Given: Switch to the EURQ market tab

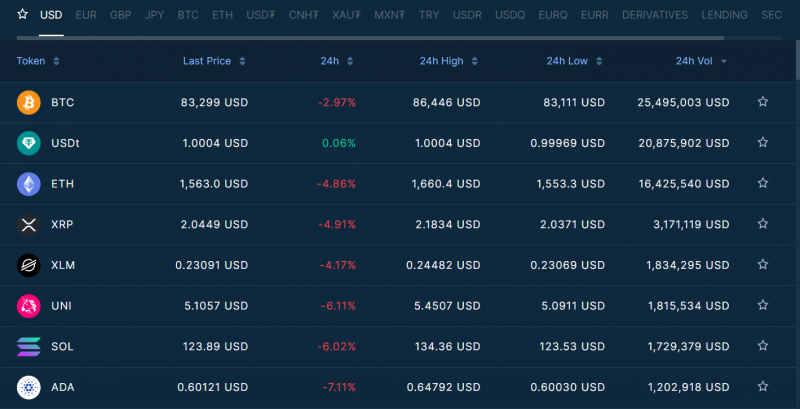Looking at the screenshot, I should tap(553, 15).
